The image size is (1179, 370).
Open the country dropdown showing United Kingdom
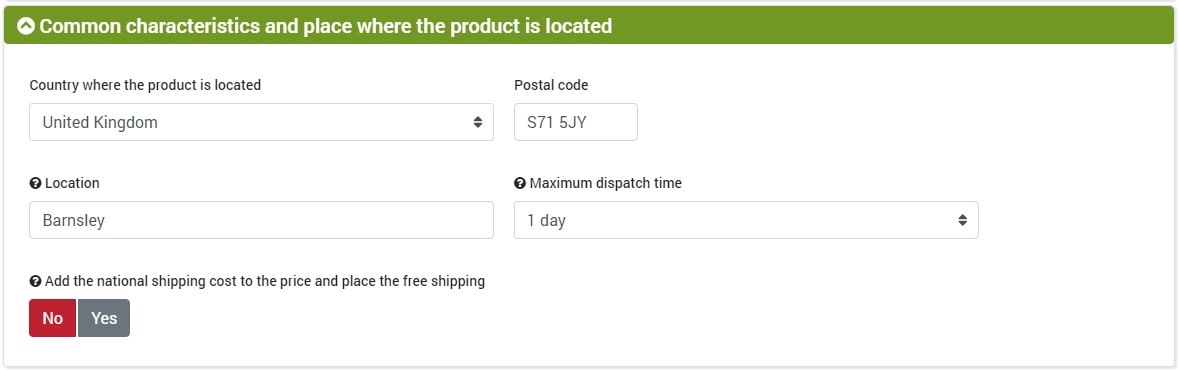tap(262, 122)
